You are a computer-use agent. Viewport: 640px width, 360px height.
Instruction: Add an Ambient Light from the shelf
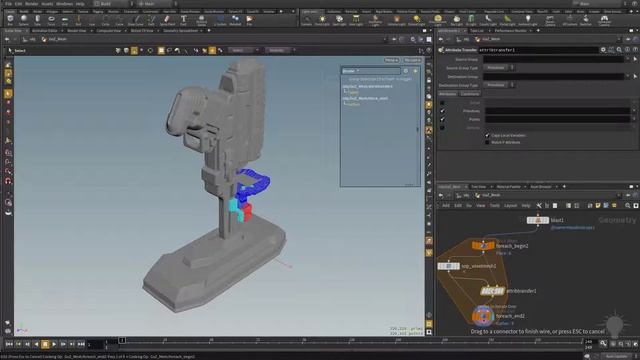(x=528, y=20)
